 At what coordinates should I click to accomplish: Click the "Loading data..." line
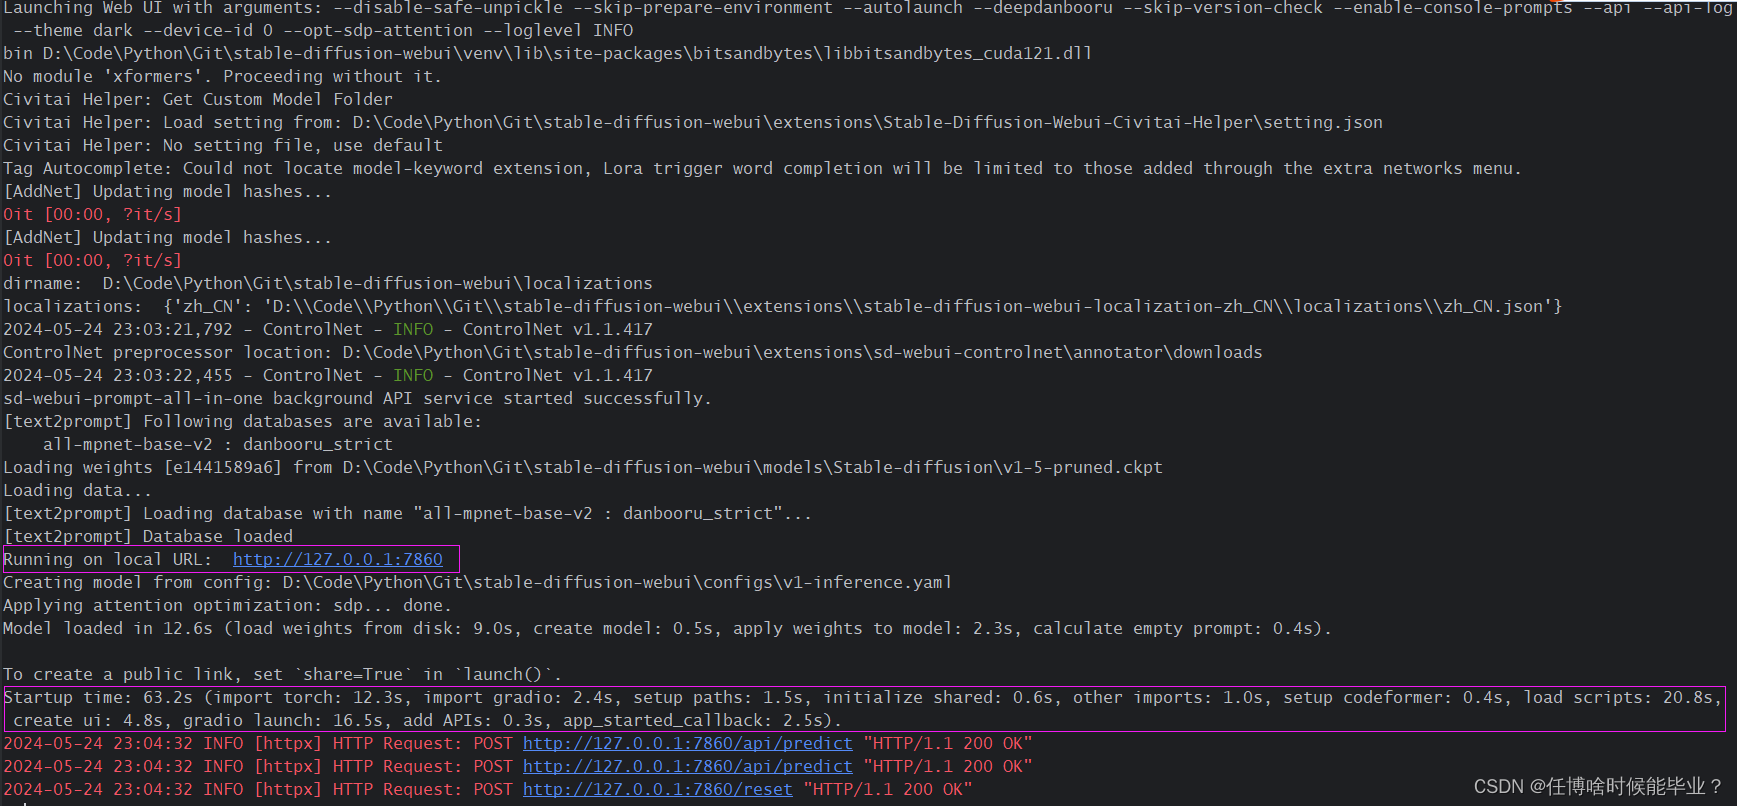tap(77, 490)
